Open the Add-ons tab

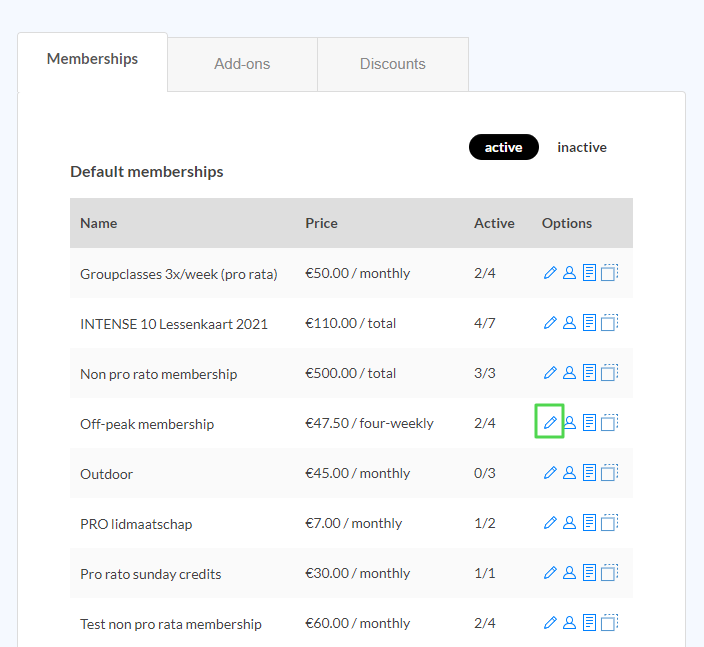[242, 64]
